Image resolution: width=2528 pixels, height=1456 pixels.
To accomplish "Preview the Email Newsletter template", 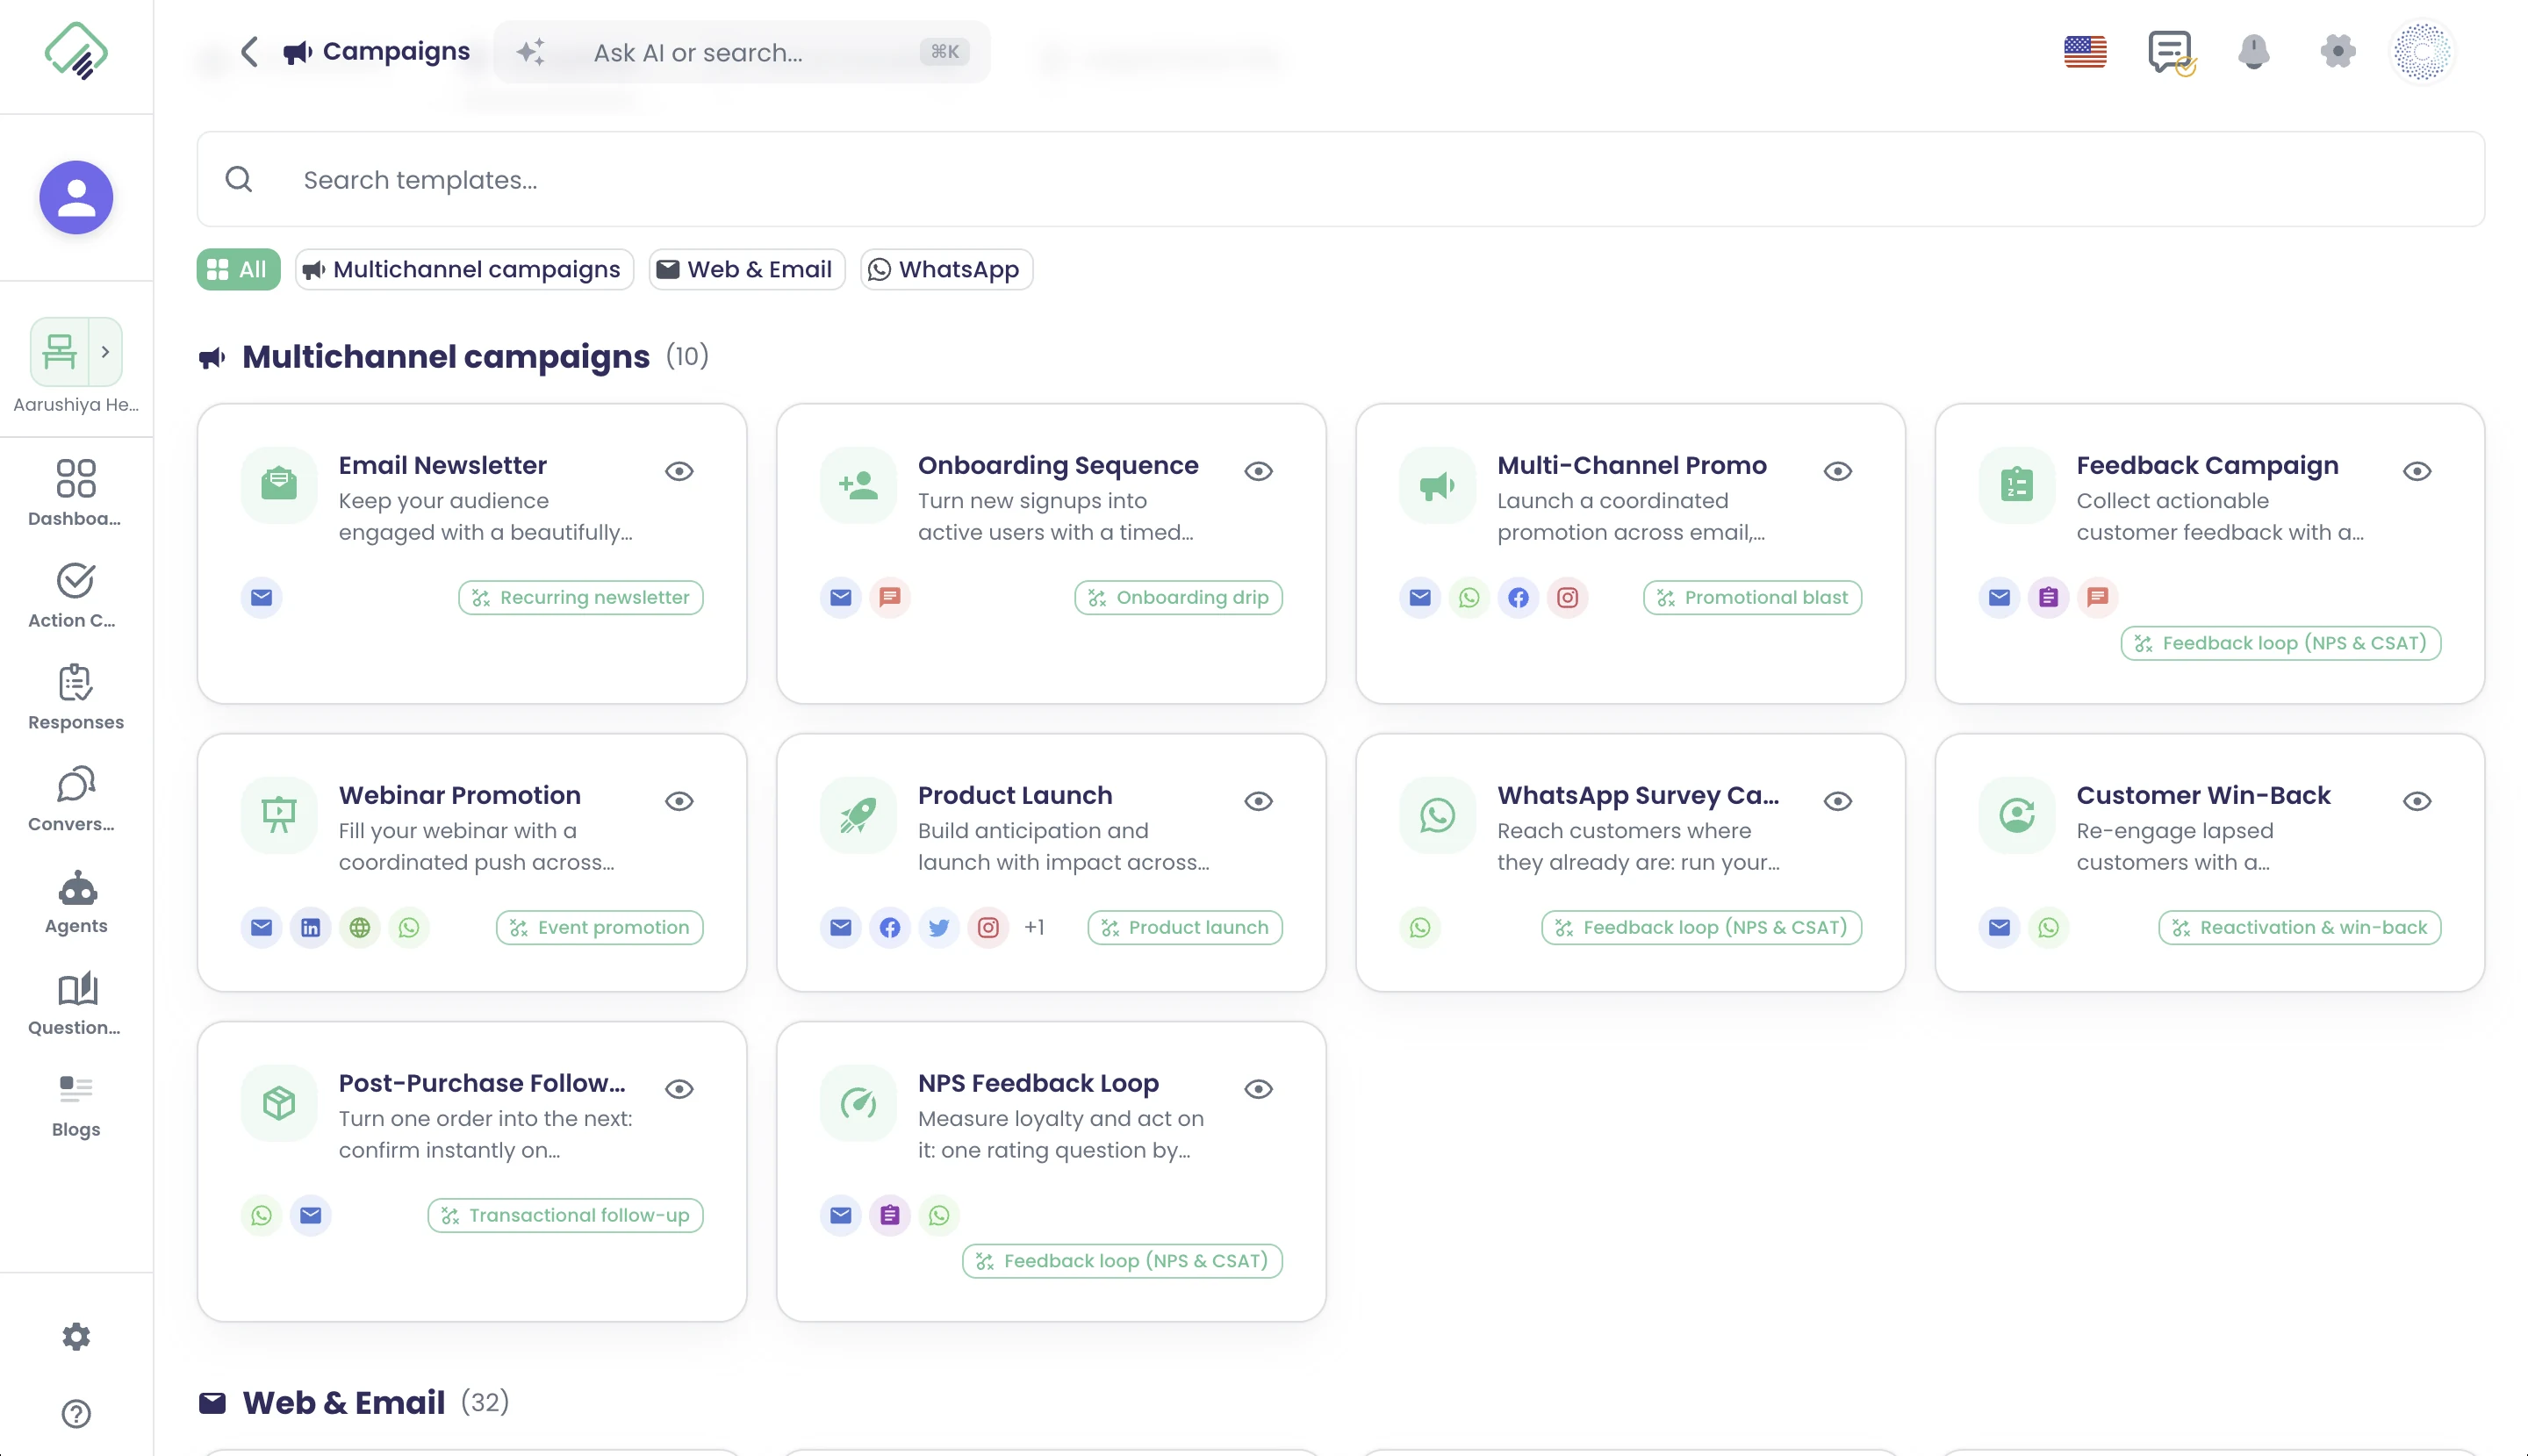I will click(679, 470).
